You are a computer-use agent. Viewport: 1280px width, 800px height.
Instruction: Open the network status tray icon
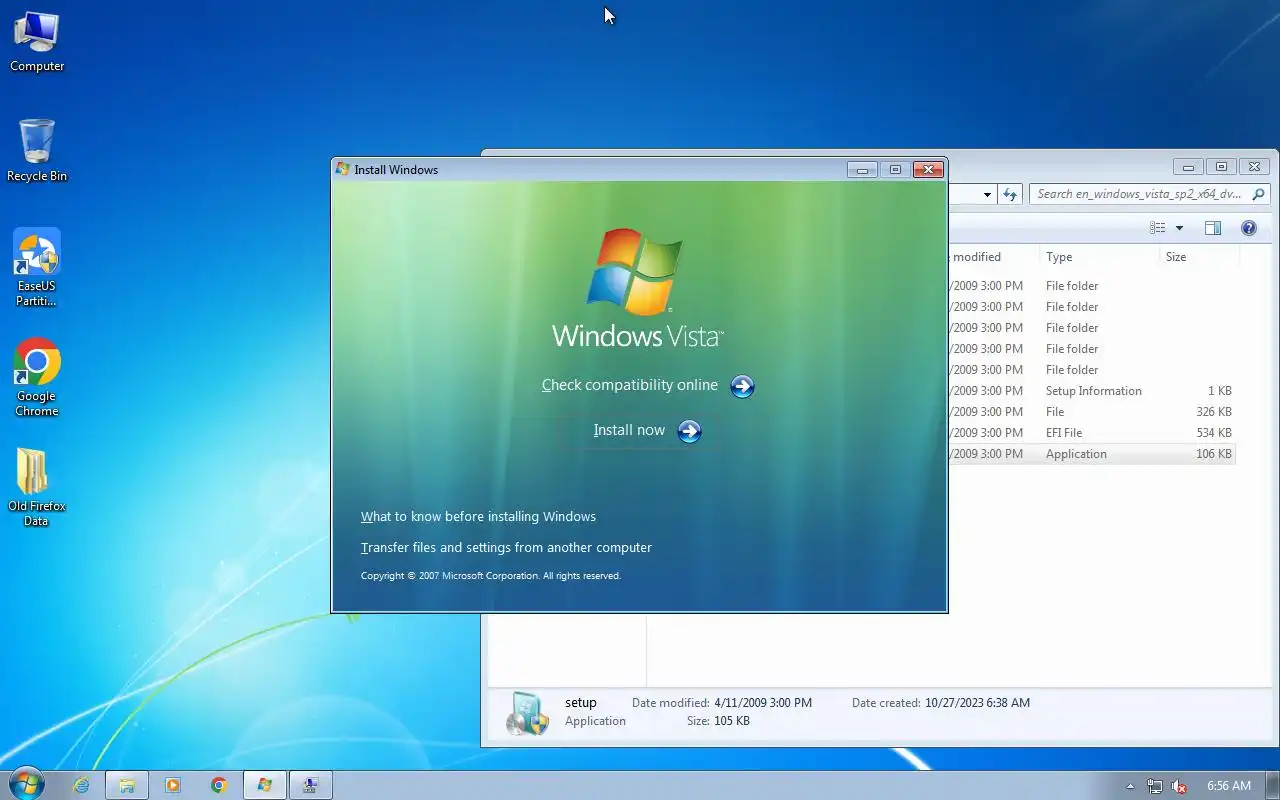coord(1155,786)
